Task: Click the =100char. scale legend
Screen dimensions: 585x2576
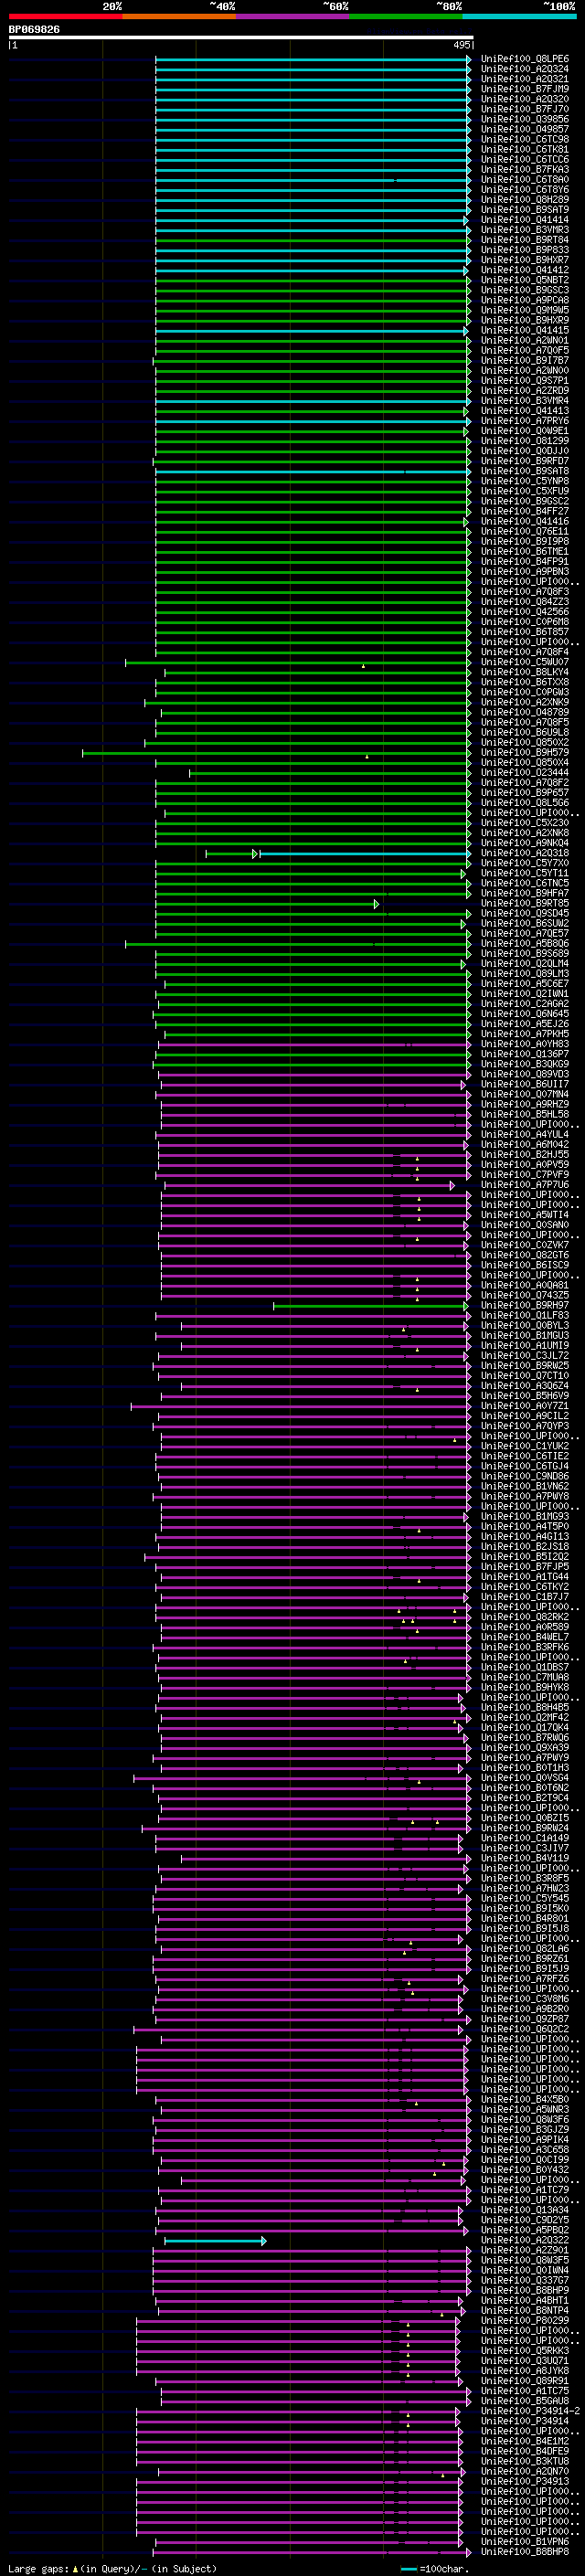Action: click(x=433, y=2568)
